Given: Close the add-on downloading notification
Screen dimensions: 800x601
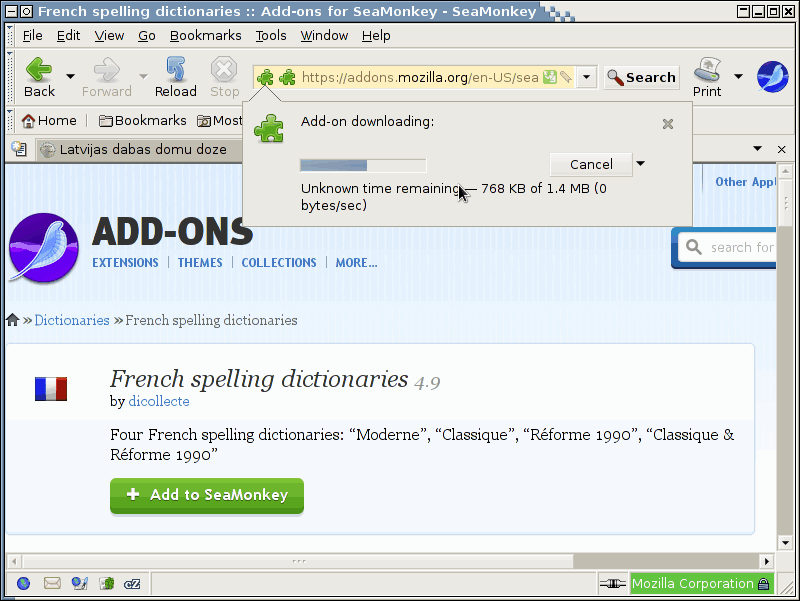Looking at the screenshot, I should coord(667,124).
